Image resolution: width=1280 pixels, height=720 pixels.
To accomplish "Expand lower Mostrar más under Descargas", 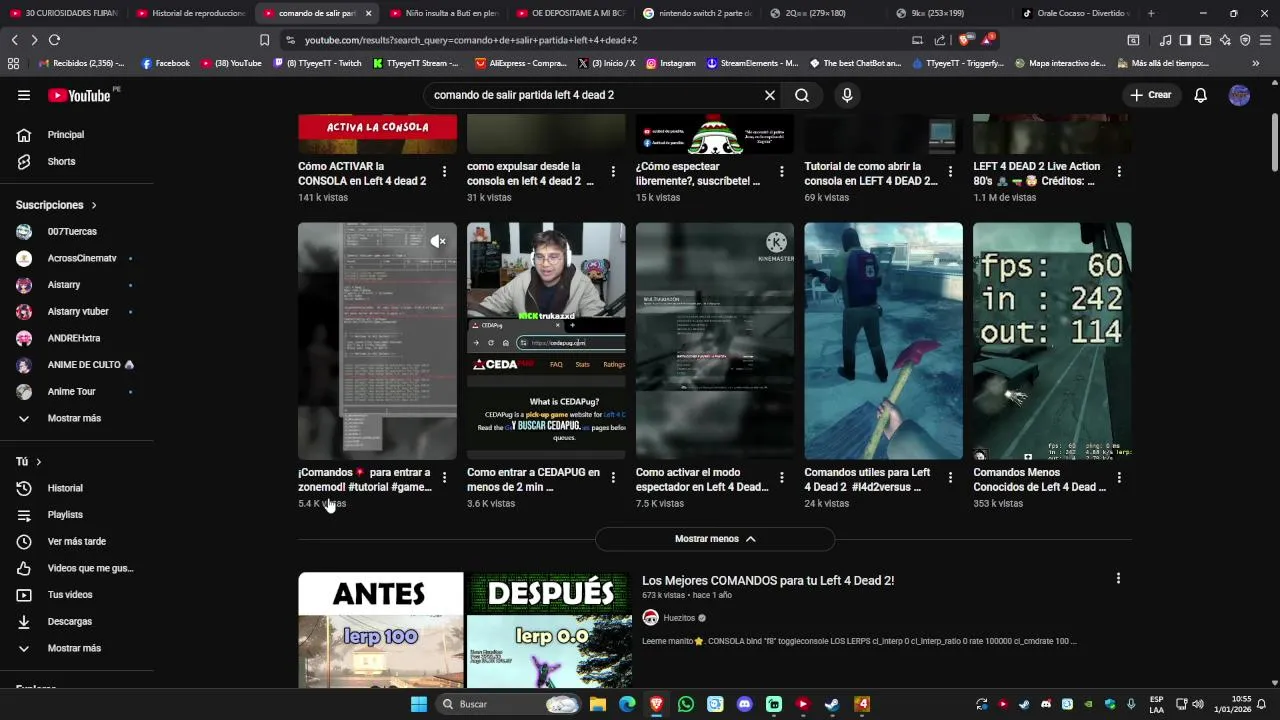I will [x=74, y=648].
